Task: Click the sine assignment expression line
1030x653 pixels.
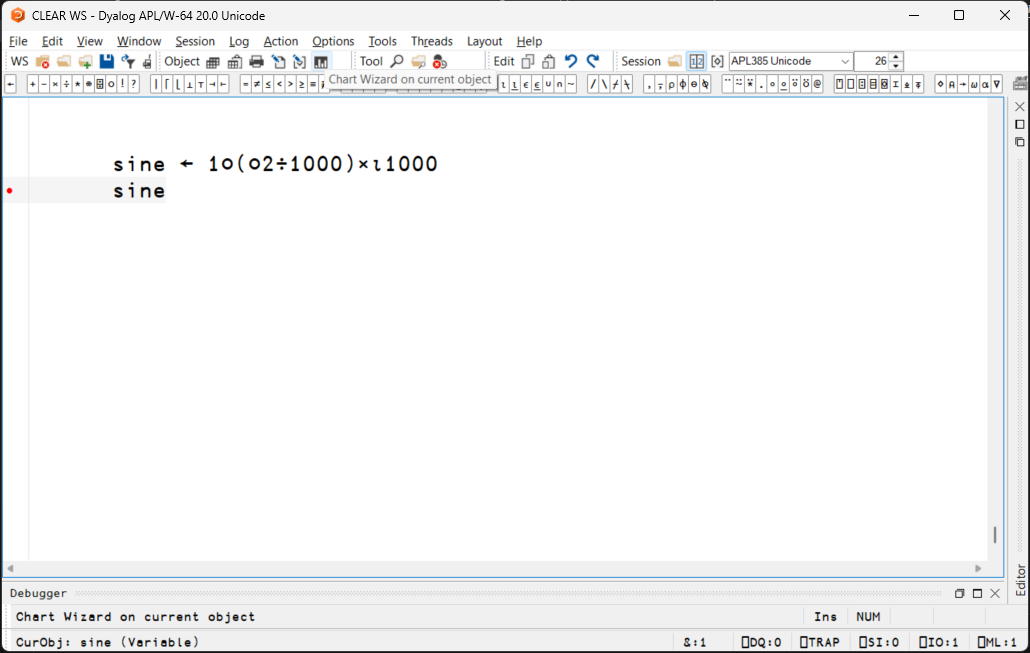Action: click(x=275, y=164)
